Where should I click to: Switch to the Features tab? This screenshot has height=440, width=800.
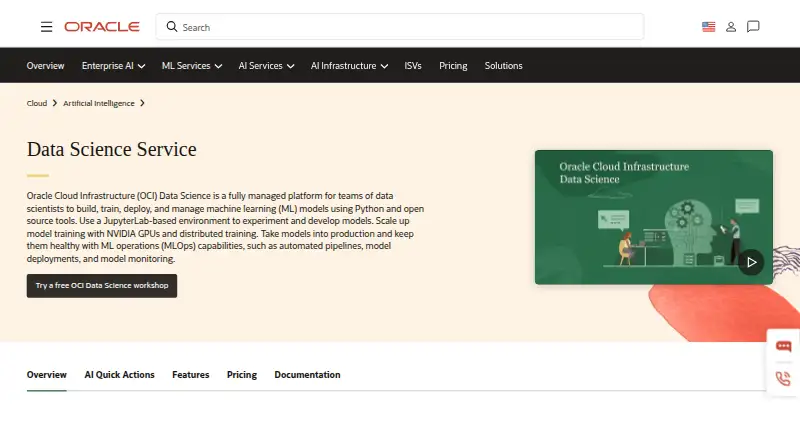coord(190,375)
